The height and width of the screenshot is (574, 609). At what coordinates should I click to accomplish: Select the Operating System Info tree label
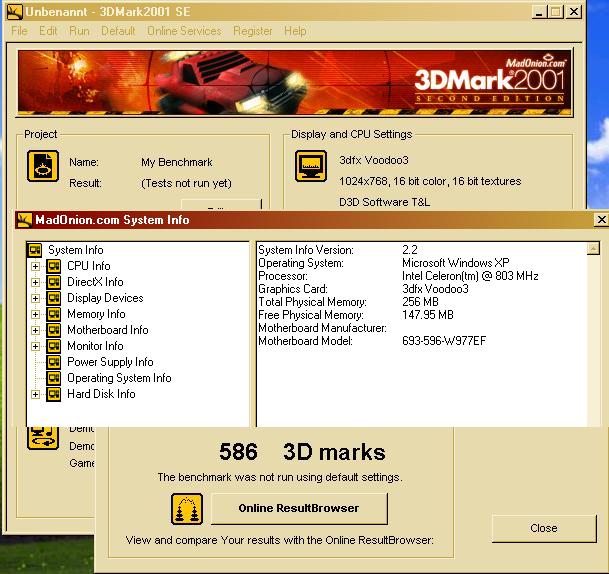[x=119, y=378]
